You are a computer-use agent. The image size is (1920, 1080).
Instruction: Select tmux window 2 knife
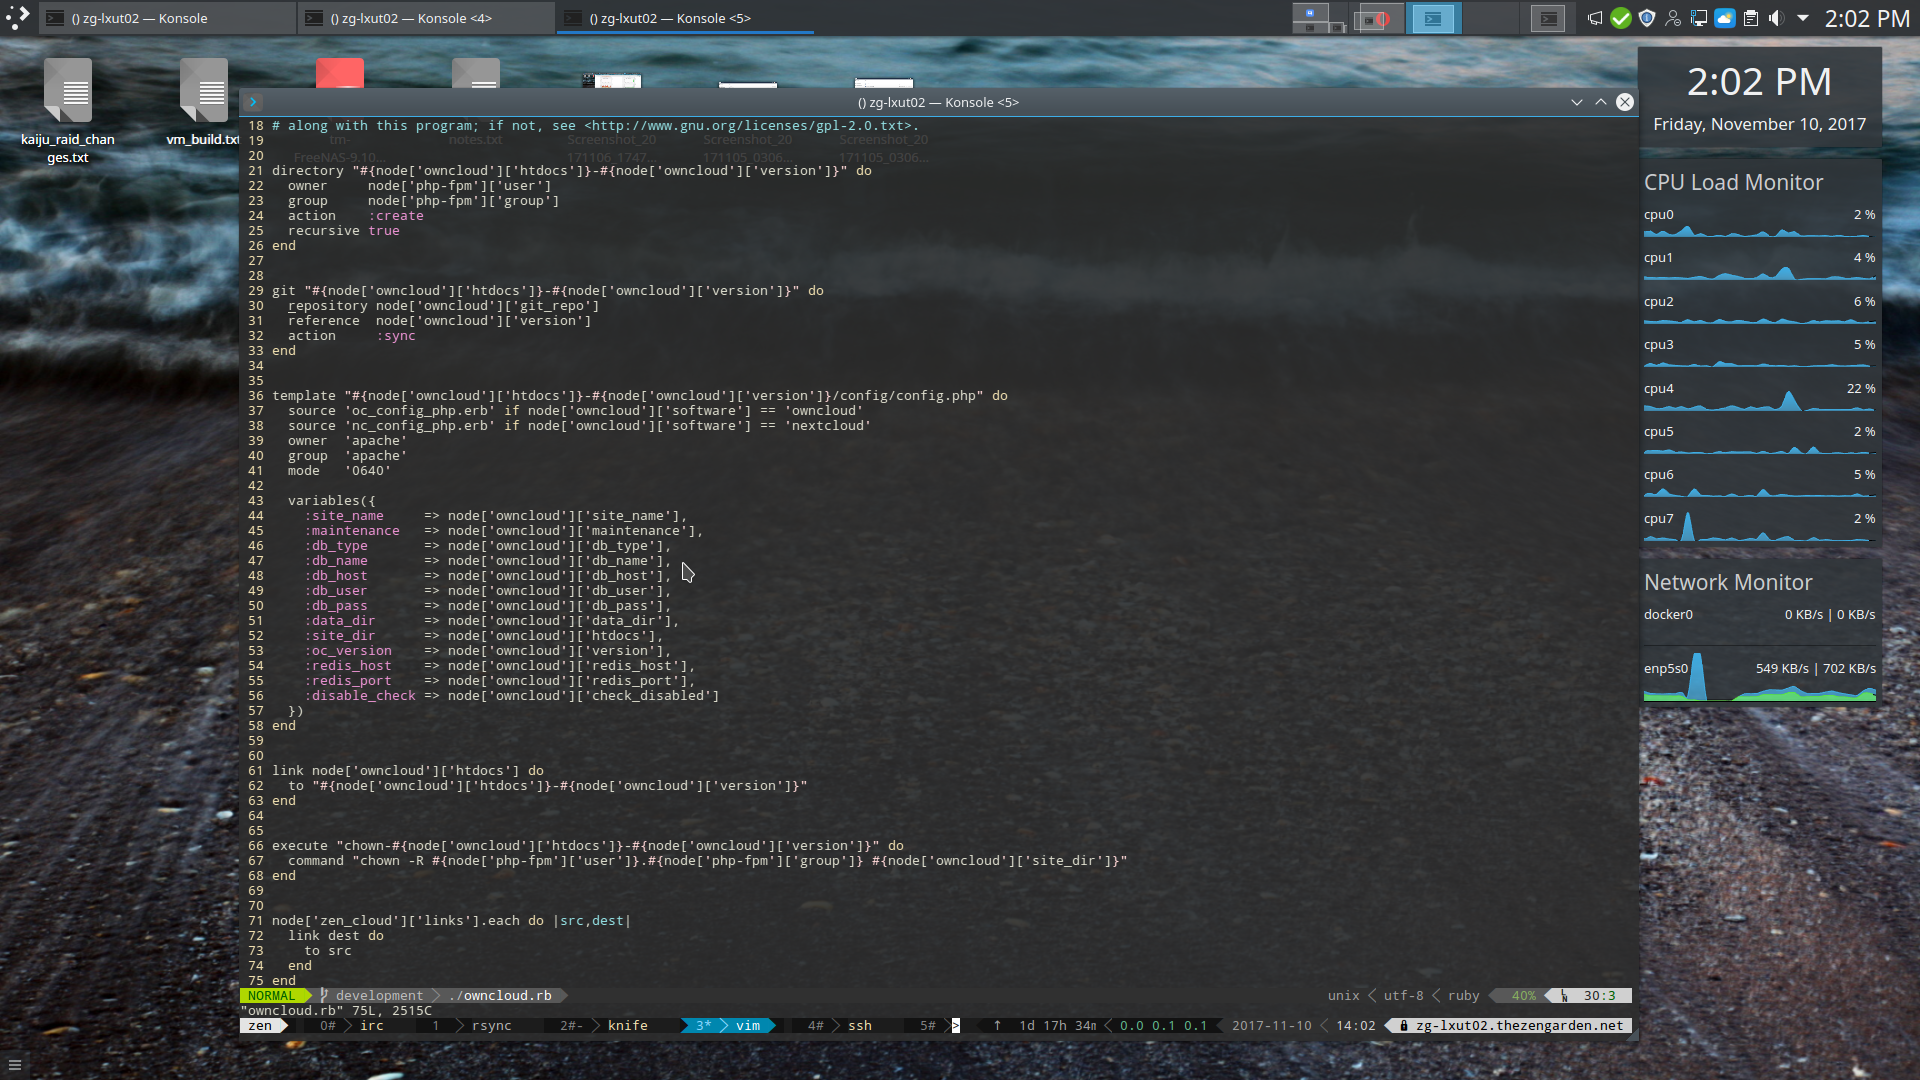pyautogui.click(x=604, y=1026)
